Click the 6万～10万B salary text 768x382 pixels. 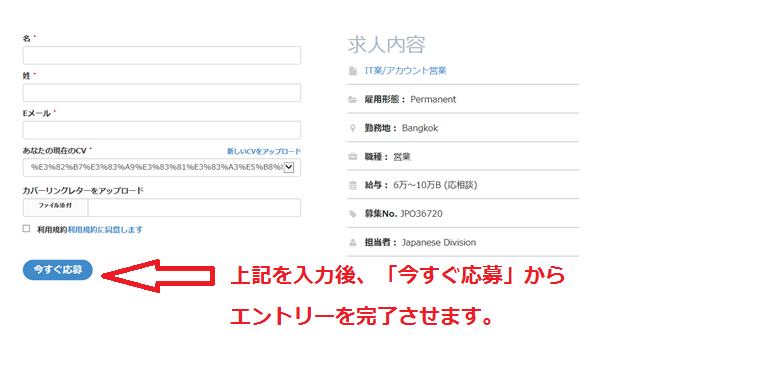[x=435, y=186]
